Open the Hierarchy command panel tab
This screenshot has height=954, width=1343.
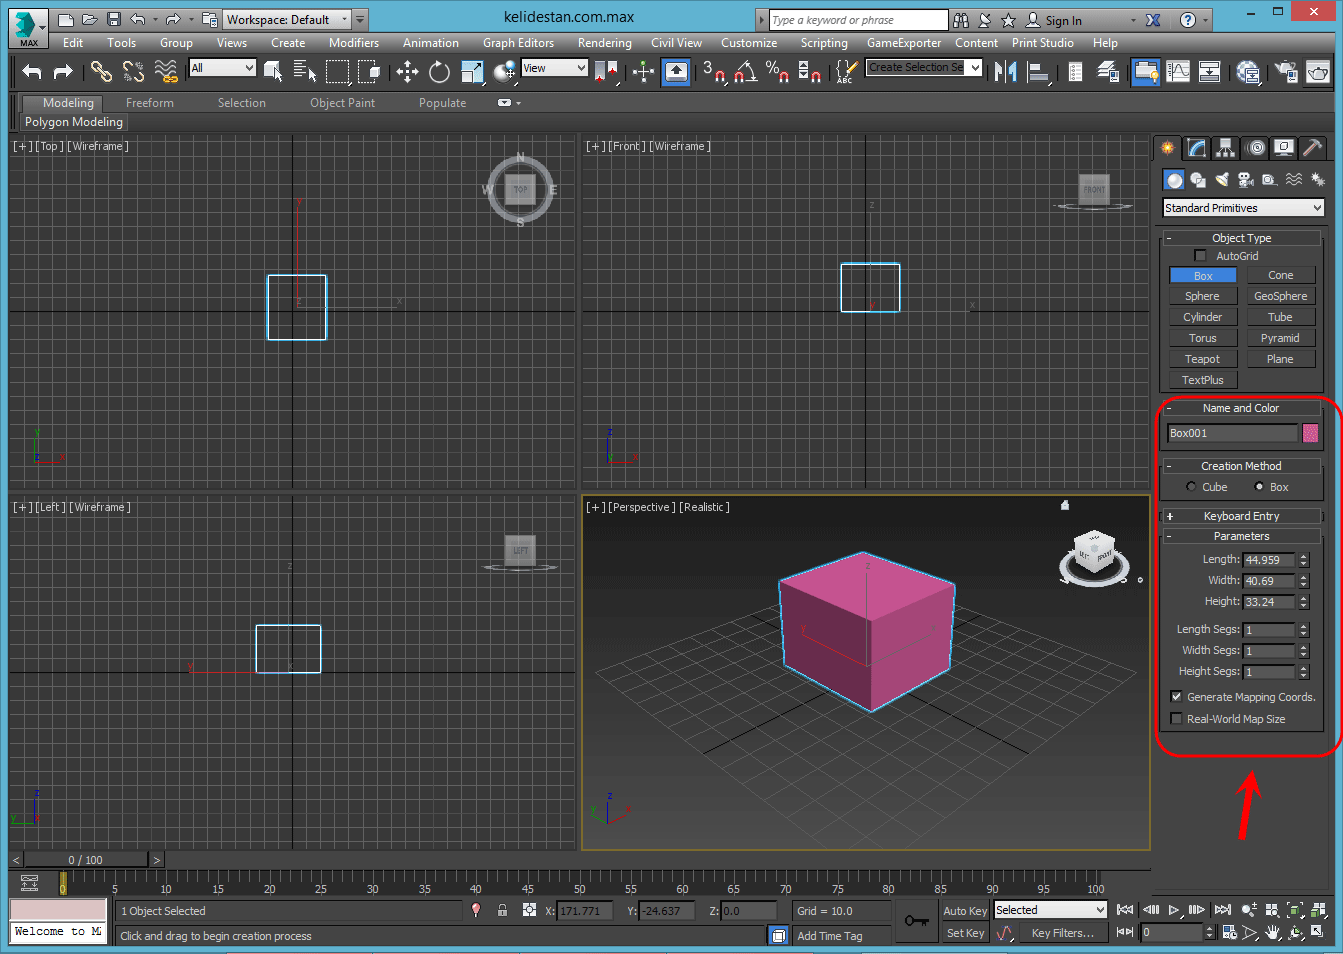coord(1225,148)
